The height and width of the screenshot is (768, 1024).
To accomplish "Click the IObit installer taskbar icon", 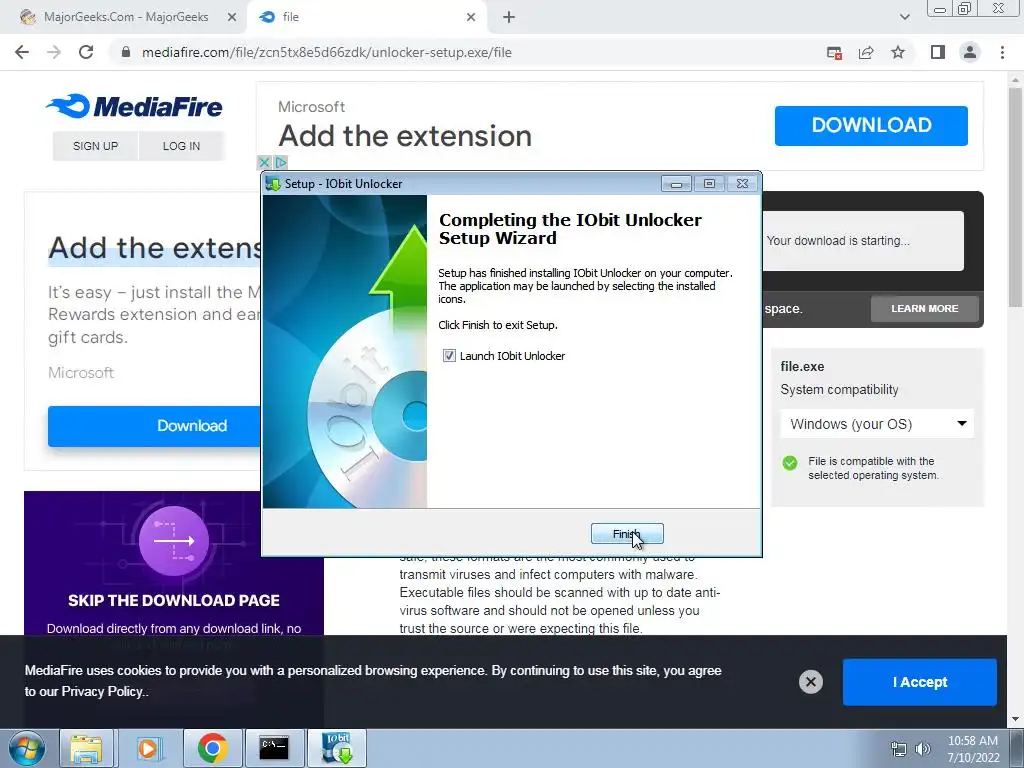I will pyautogui.click(x=337, y=748).
